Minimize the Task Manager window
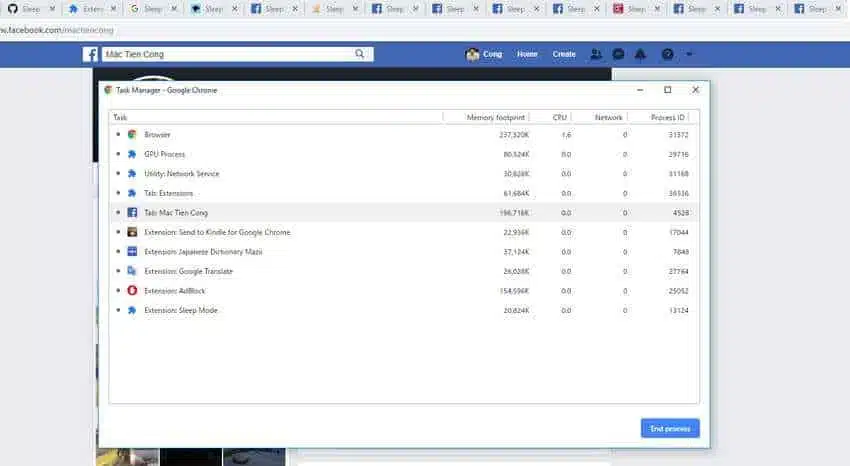The width and height of the screenshot is (850, 466). pos(640,90)
